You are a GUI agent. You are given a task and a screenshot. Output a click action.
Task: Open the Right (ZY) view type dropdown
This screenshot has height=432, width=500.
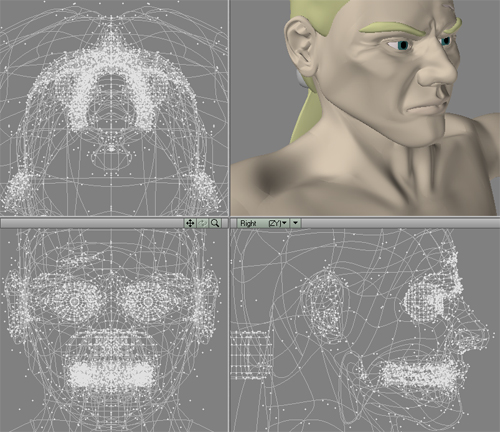(x=263, y=223)
